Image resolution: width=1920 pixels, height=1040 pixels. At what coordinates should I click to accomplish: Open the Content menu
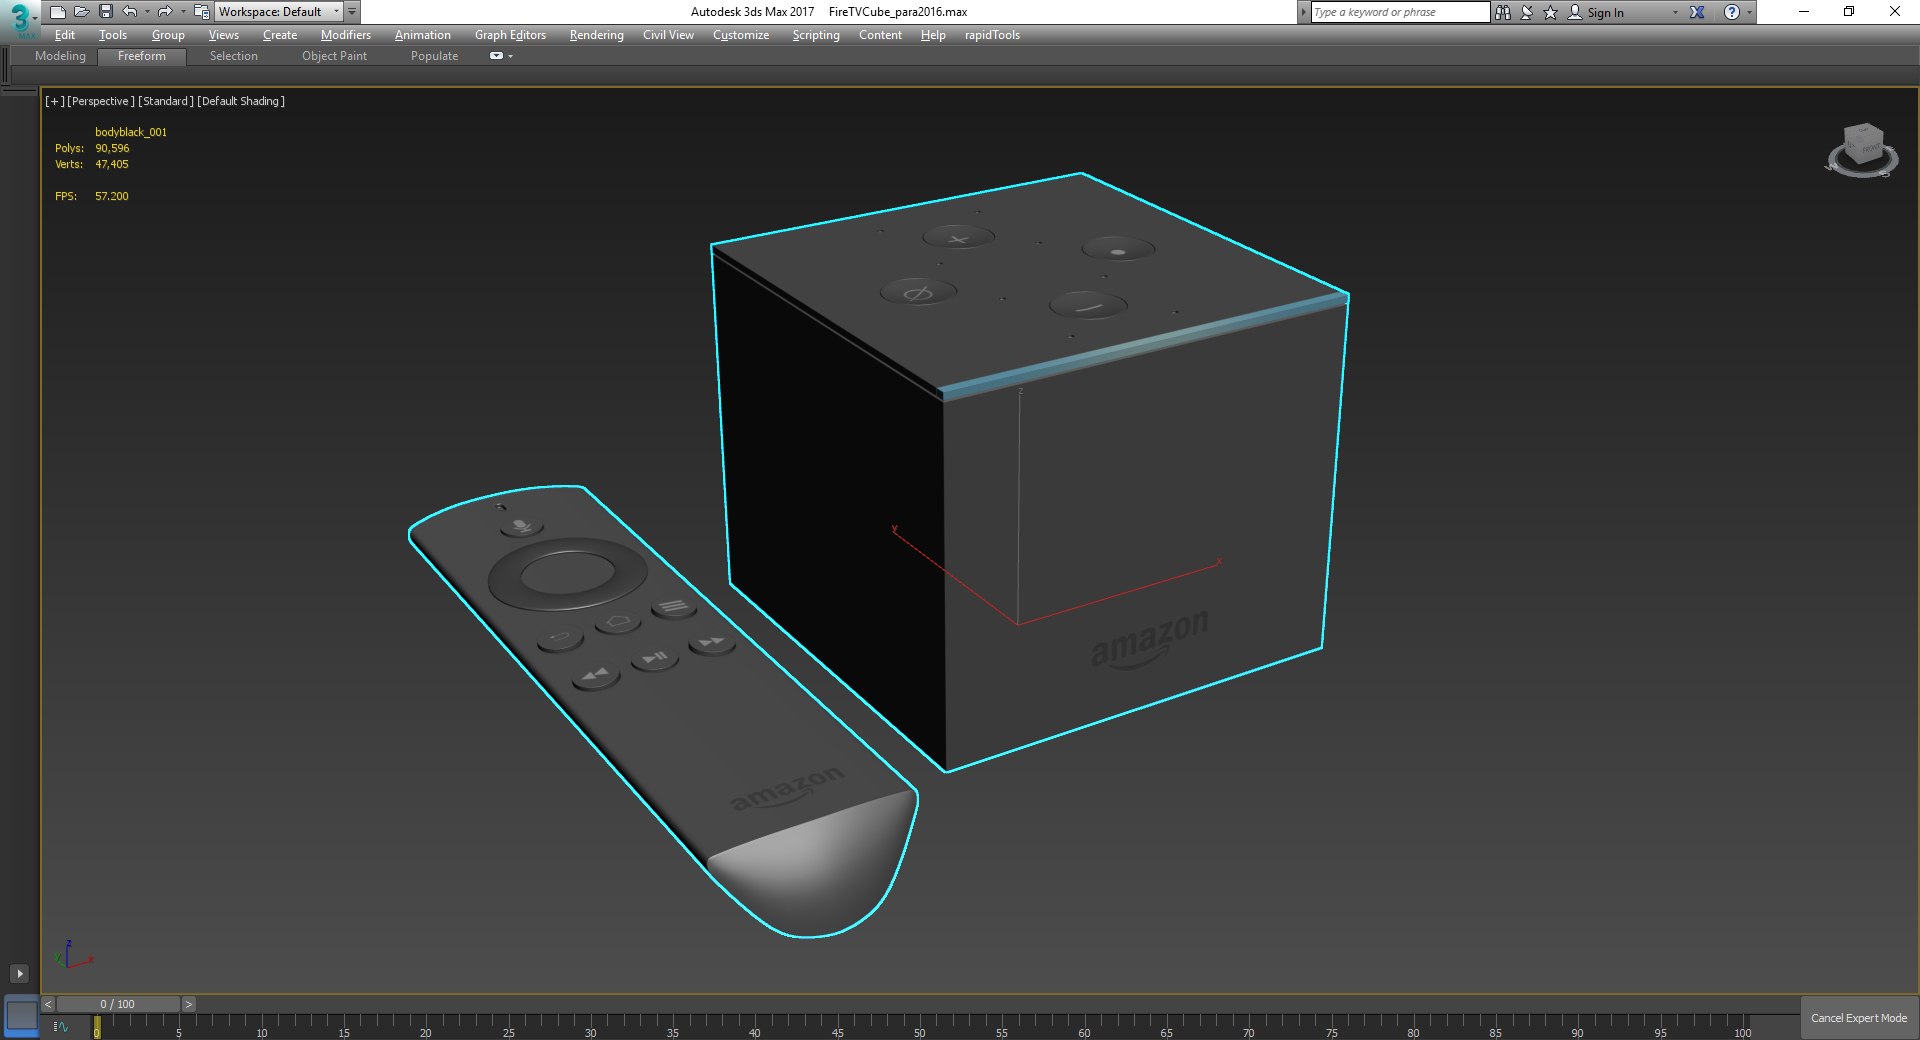pyautogui.click(x=880, y=35)
